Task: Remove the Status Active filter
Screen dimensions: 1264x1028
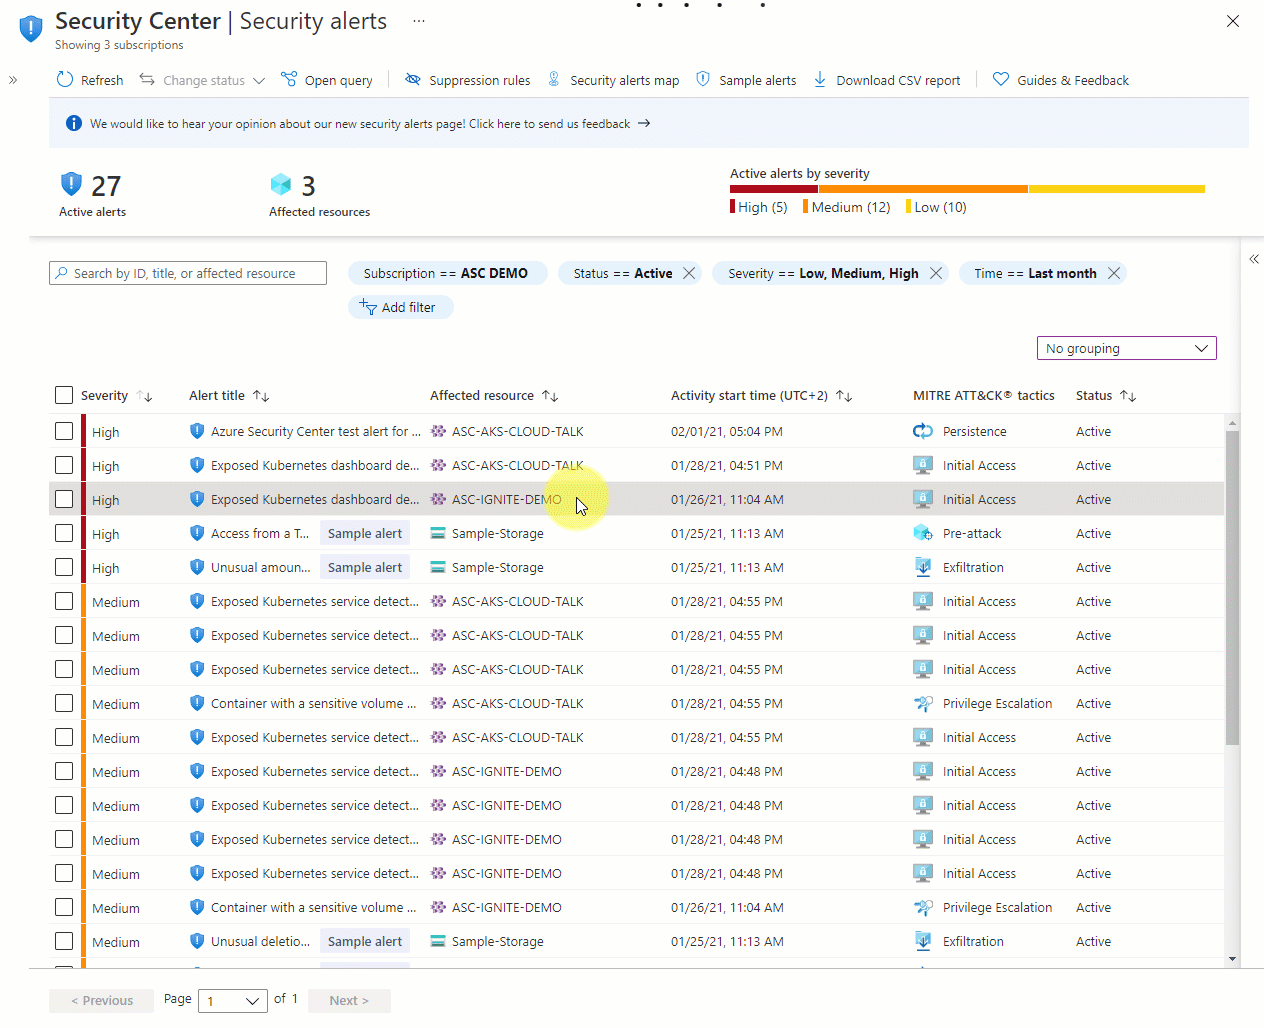Action: (688, 272)
